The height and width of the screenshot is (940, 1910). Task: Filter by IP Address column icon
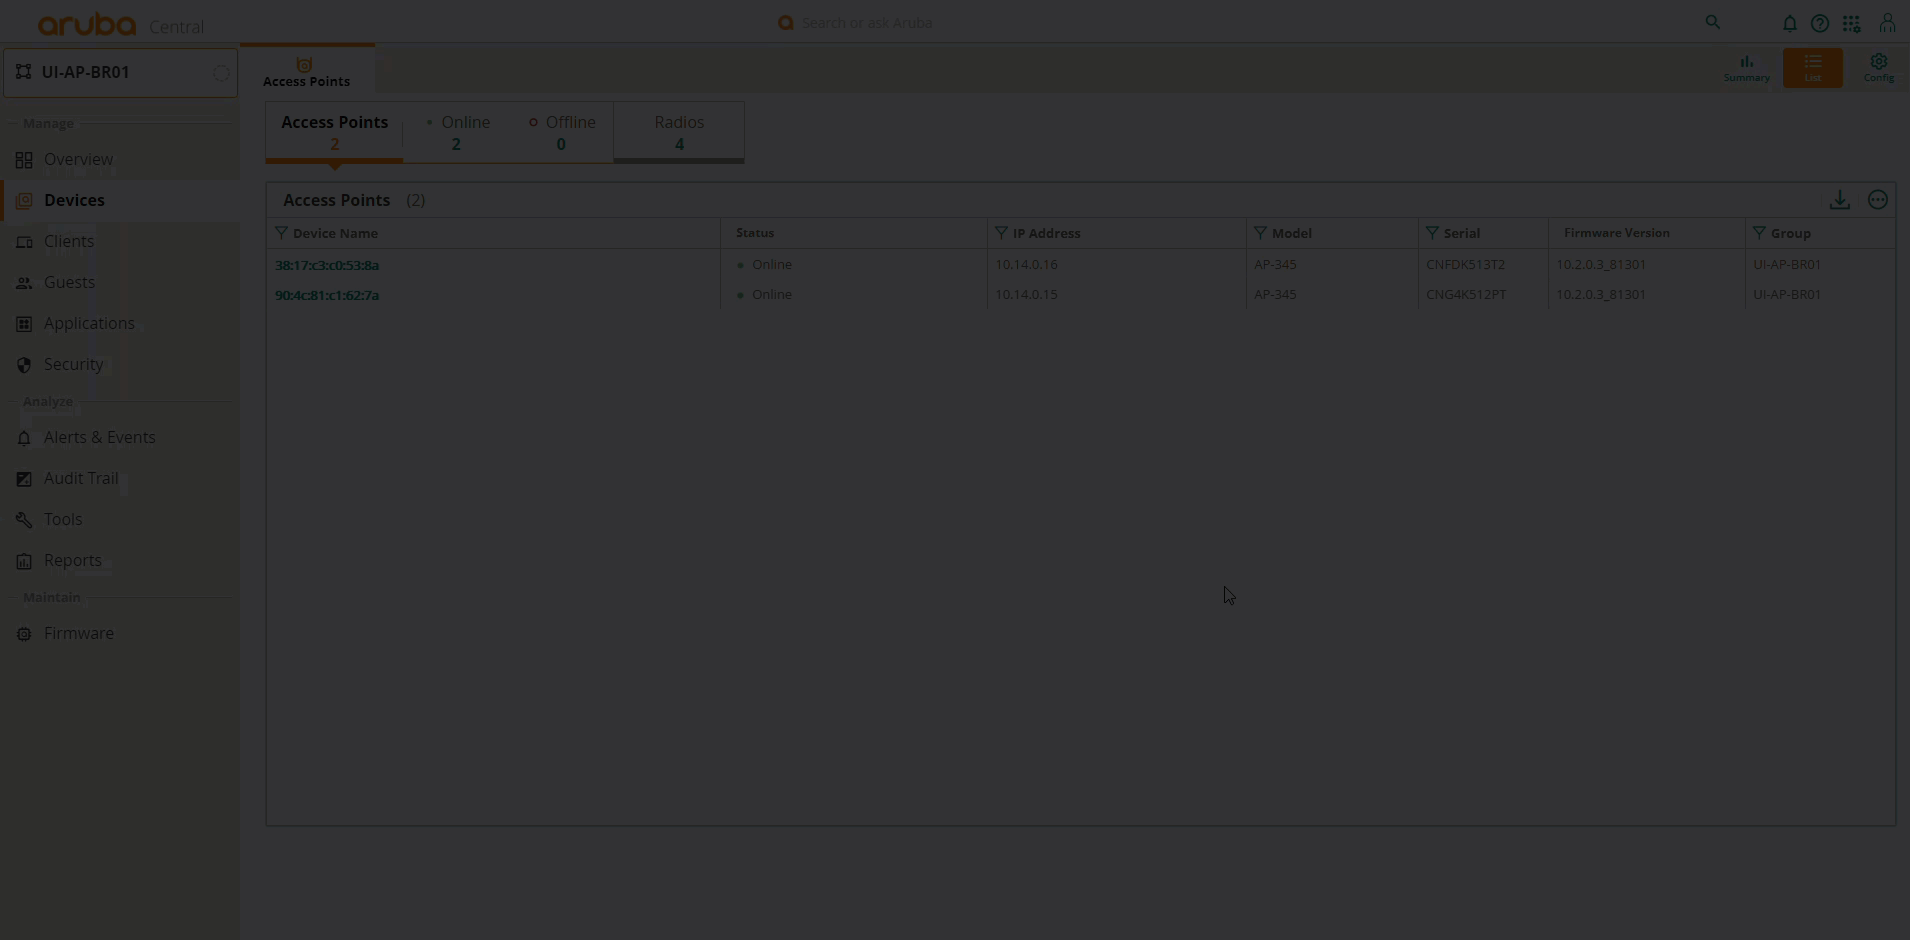pos(1001,233)
